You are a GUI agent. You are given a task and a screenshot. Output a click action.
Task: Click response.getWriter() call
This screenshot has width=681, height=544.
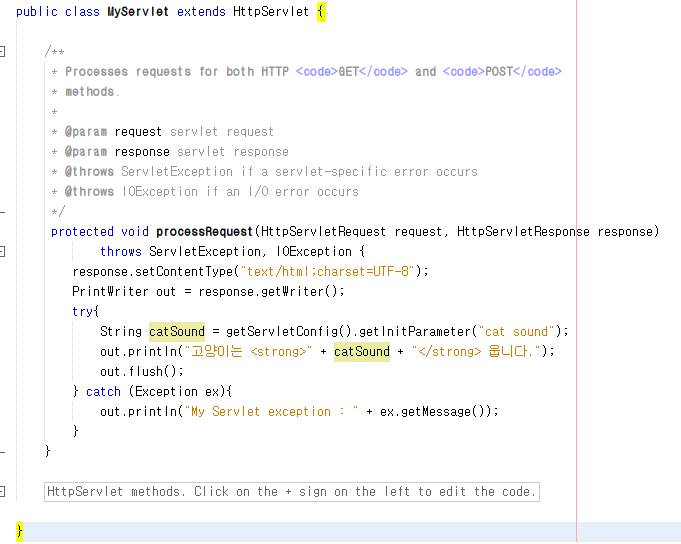[x=268, y=292]
